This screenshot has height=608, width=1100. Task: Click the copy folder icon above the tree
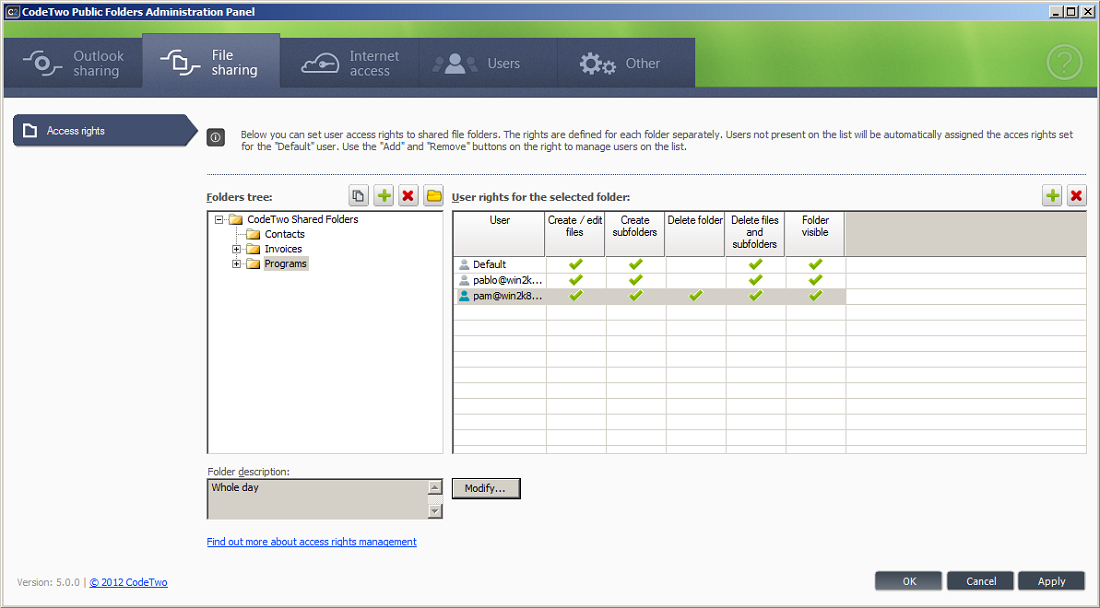tap(358, 196)
